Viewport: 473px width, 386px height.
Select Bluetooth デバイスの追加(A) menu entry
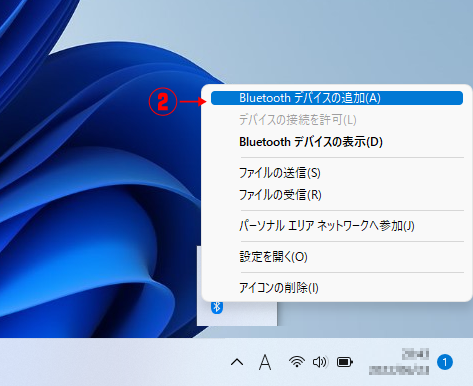pyautogui.click(x=337, y=98)
